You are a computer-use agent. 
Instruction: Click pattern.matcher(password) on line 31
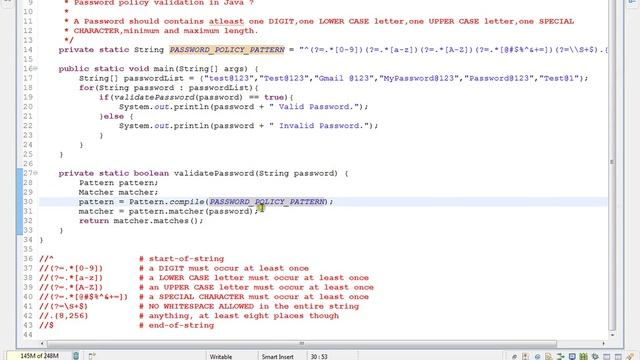point(191,211)
